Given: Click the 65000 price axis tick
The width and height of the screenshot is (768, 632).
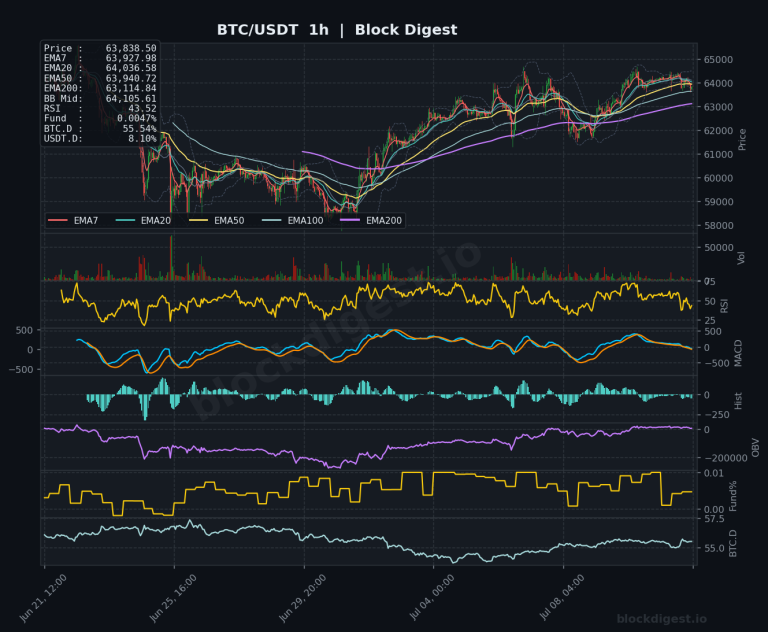Looking at the screenshot, I should tap(718, 60).
